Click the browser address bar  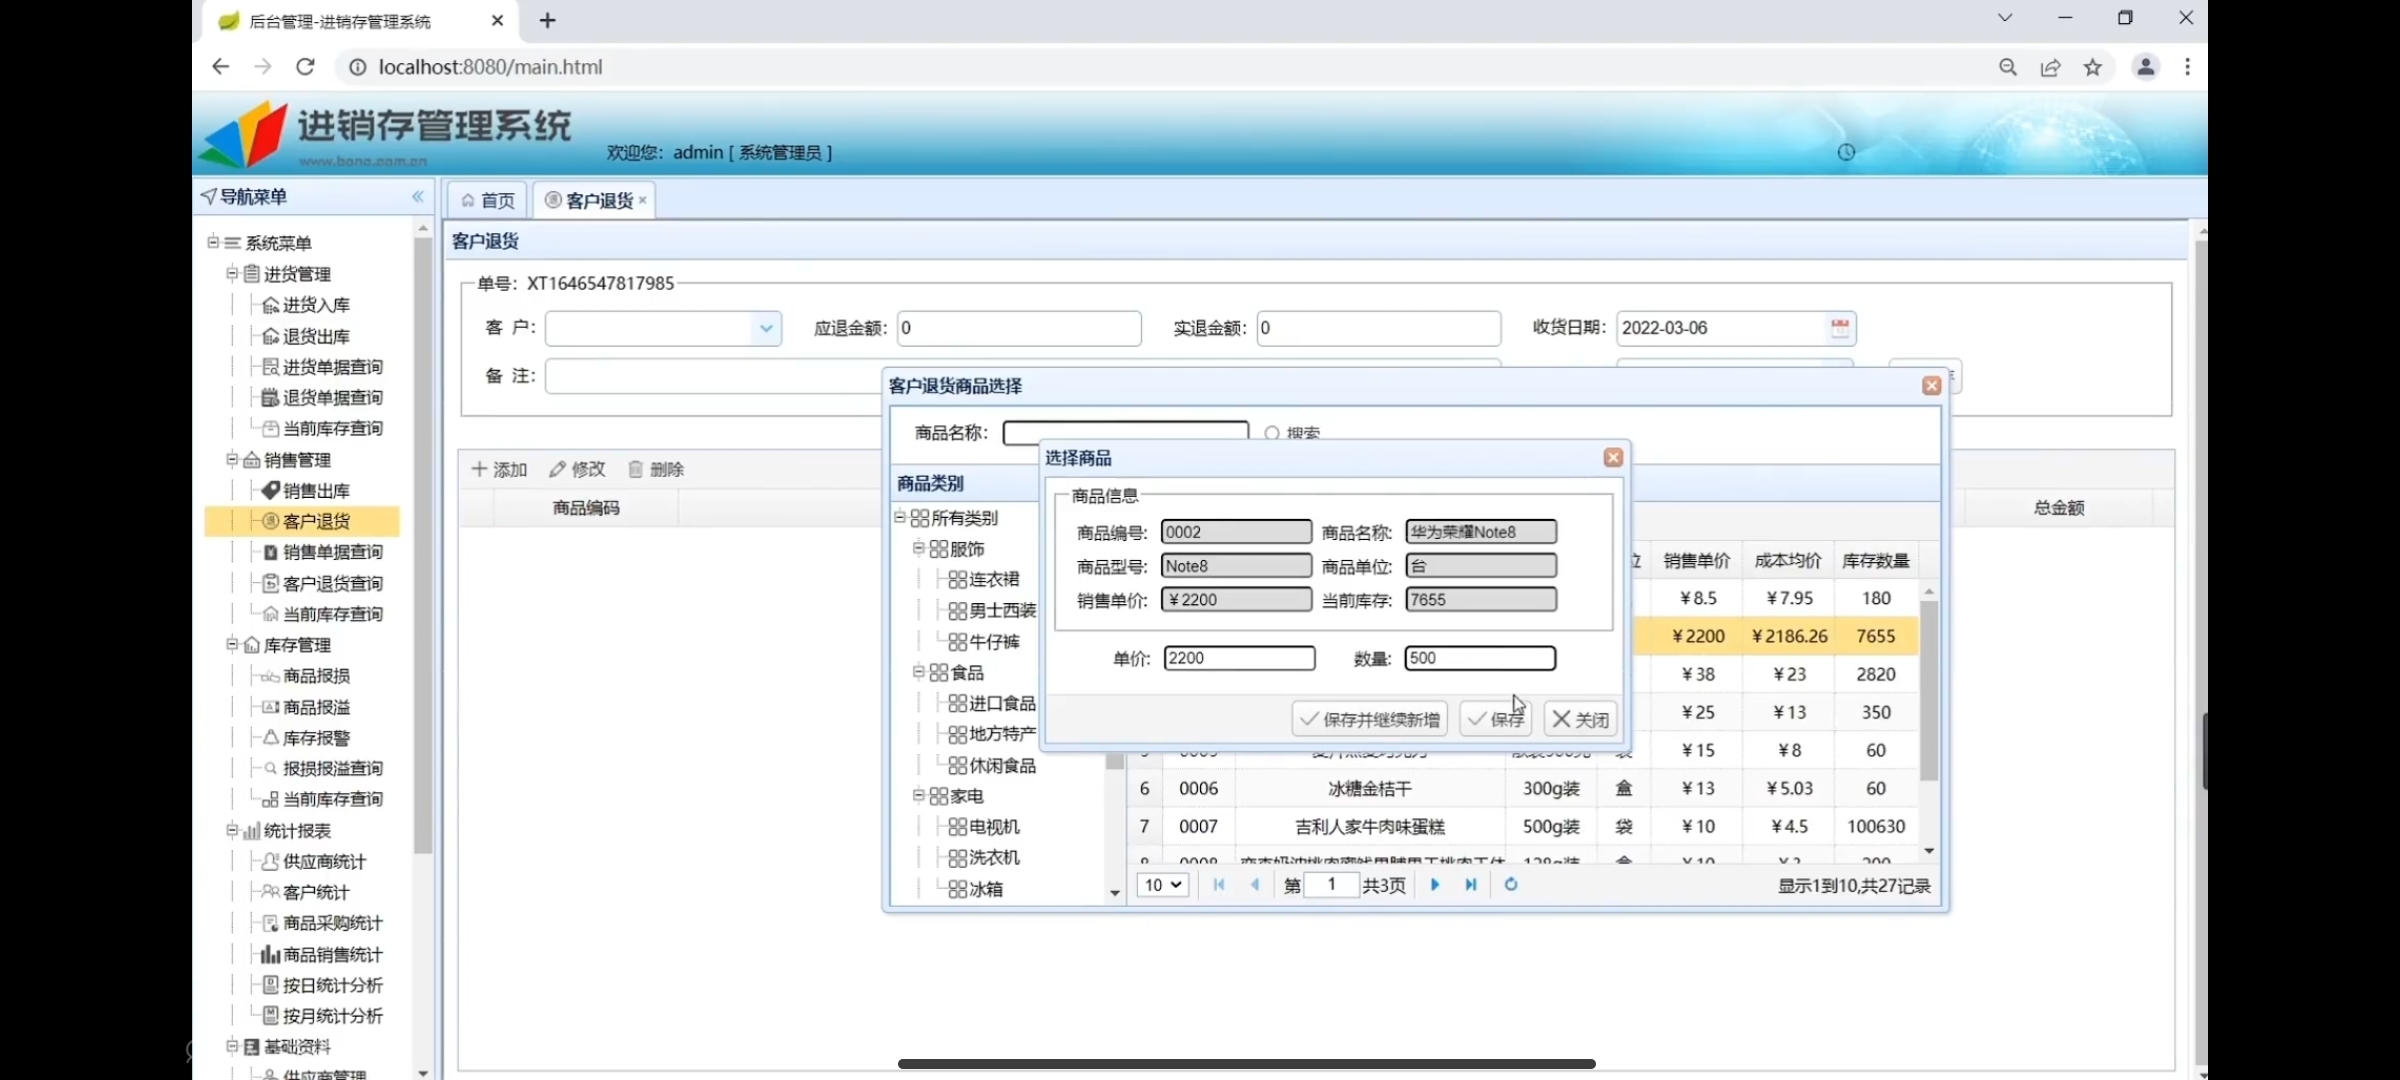pyautogui.click(x=1160, y=67)
